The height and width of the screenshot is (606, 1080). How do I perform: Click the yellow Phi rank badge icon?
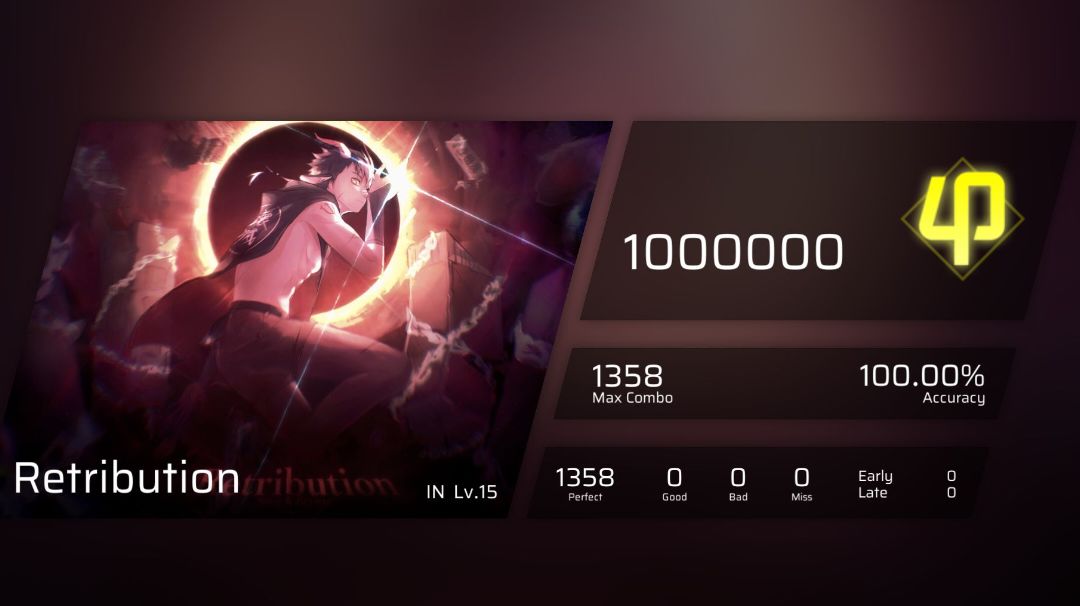[962, 219]
